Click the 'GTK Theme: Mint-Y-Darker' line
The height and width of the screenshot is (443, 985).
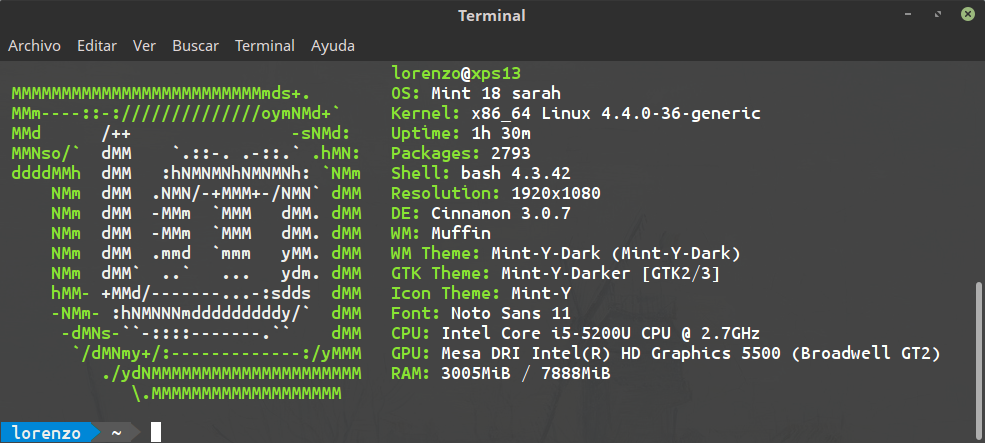tap(555, 274)
